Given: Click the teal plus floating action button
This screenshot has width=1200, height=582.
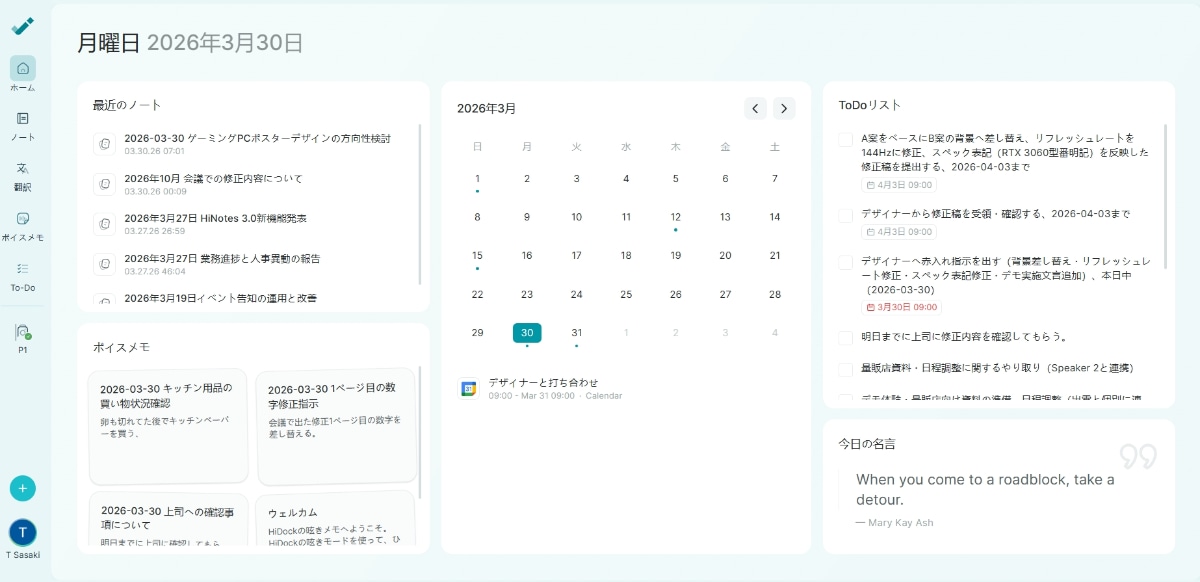Looking at the screenshot, I should click(22, 488).
